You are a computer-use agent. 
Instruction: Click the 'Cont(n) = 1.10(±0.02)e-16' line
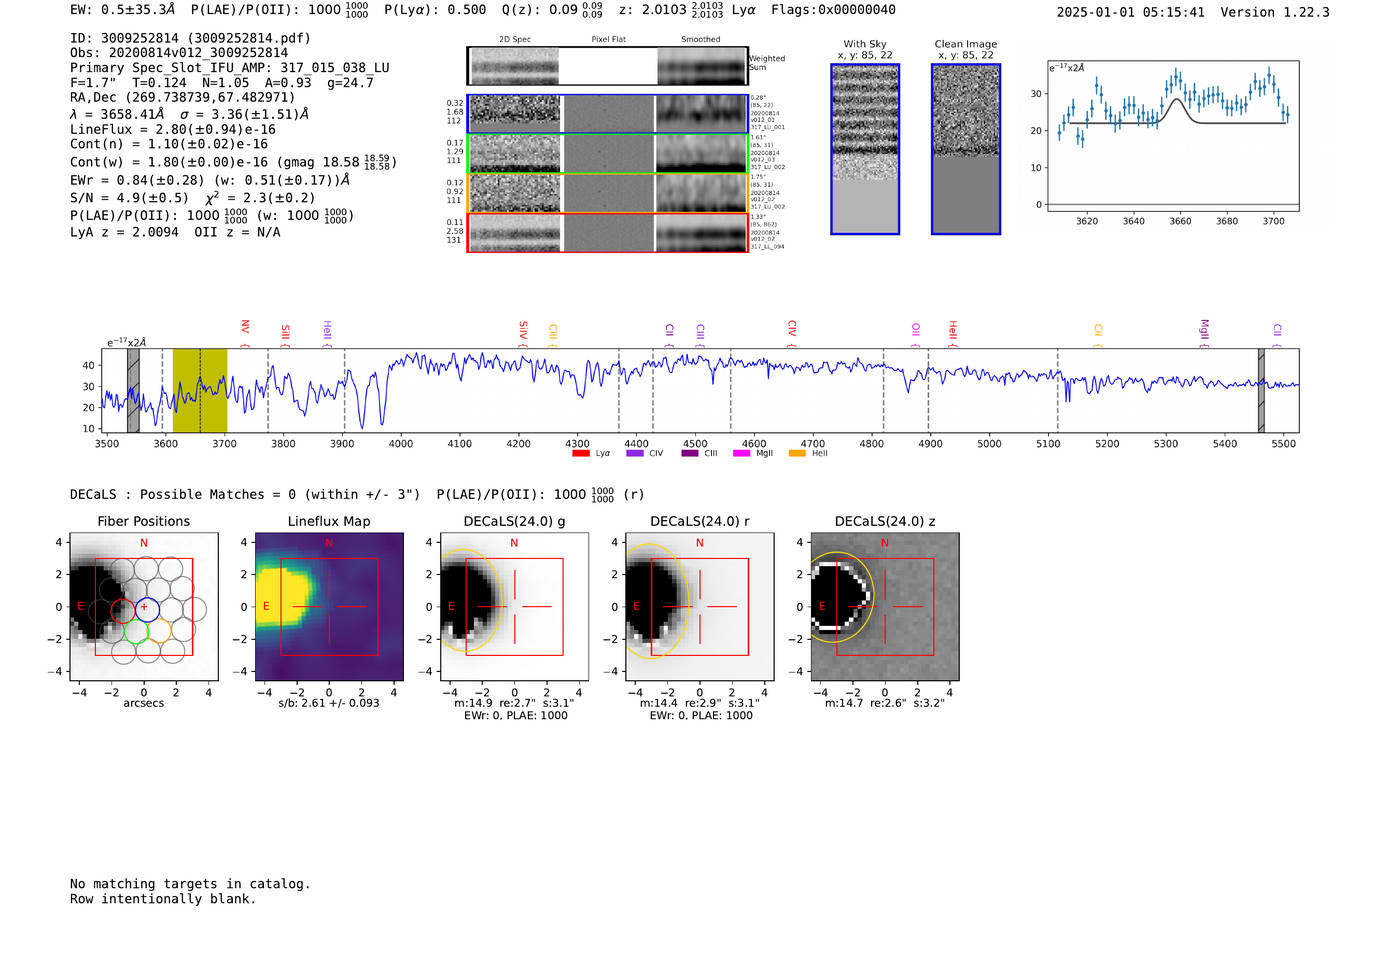[169, 144]
